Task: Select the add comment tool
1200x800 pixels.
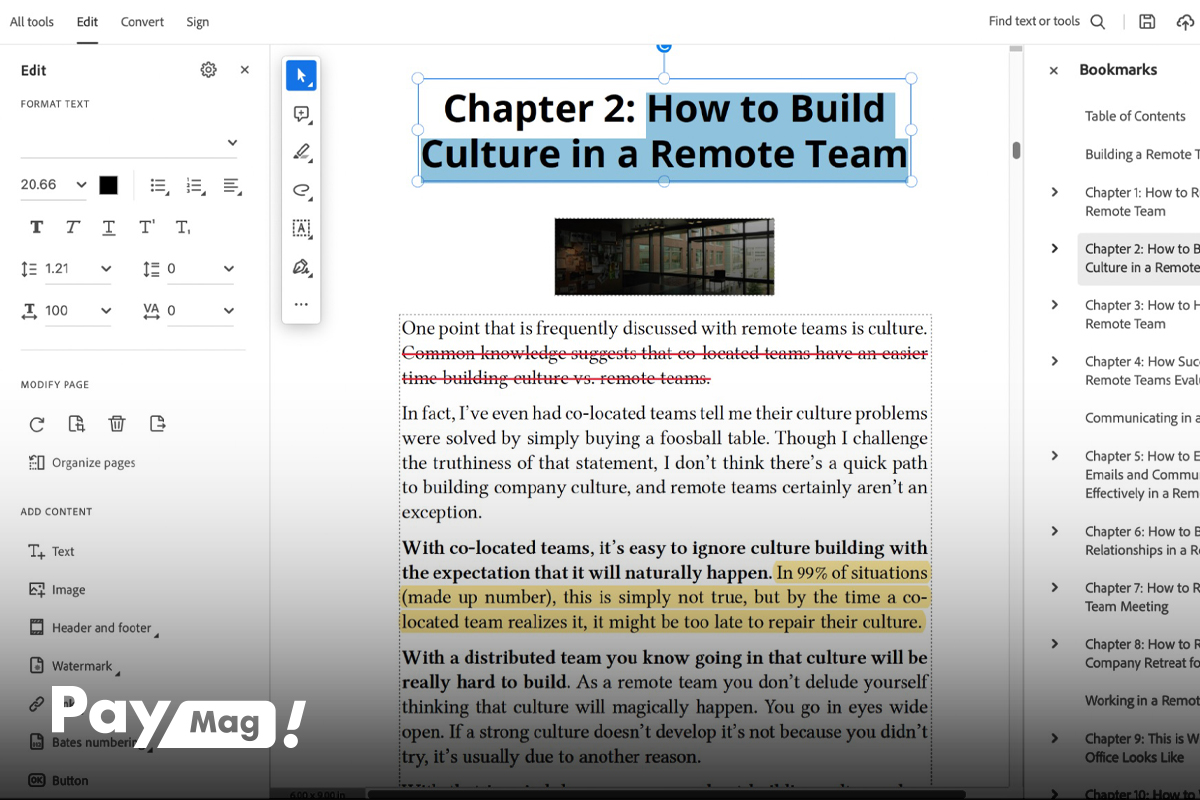Action: [x=301, y=114]
